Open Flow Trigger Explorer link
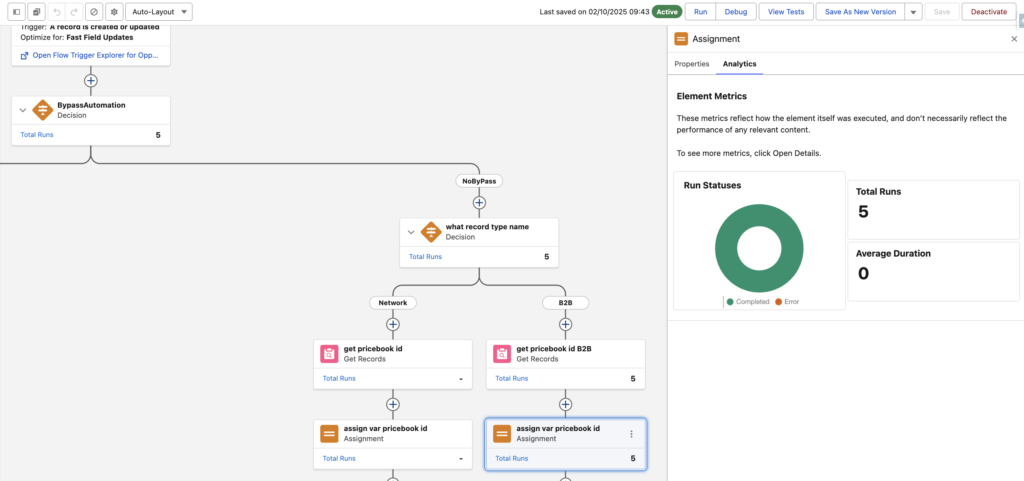Image resolution: width=1024 pixels, height=481 pixels. 90,55
